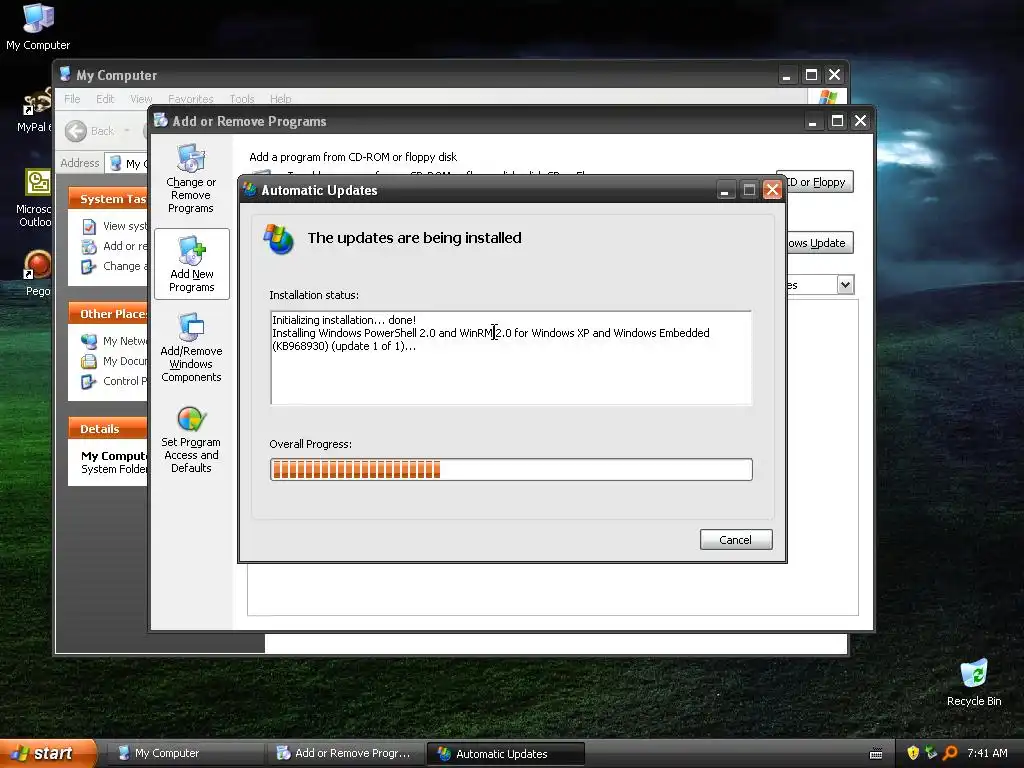Click 'Initializing installation... done!' status line

click(x=344, y=320)
